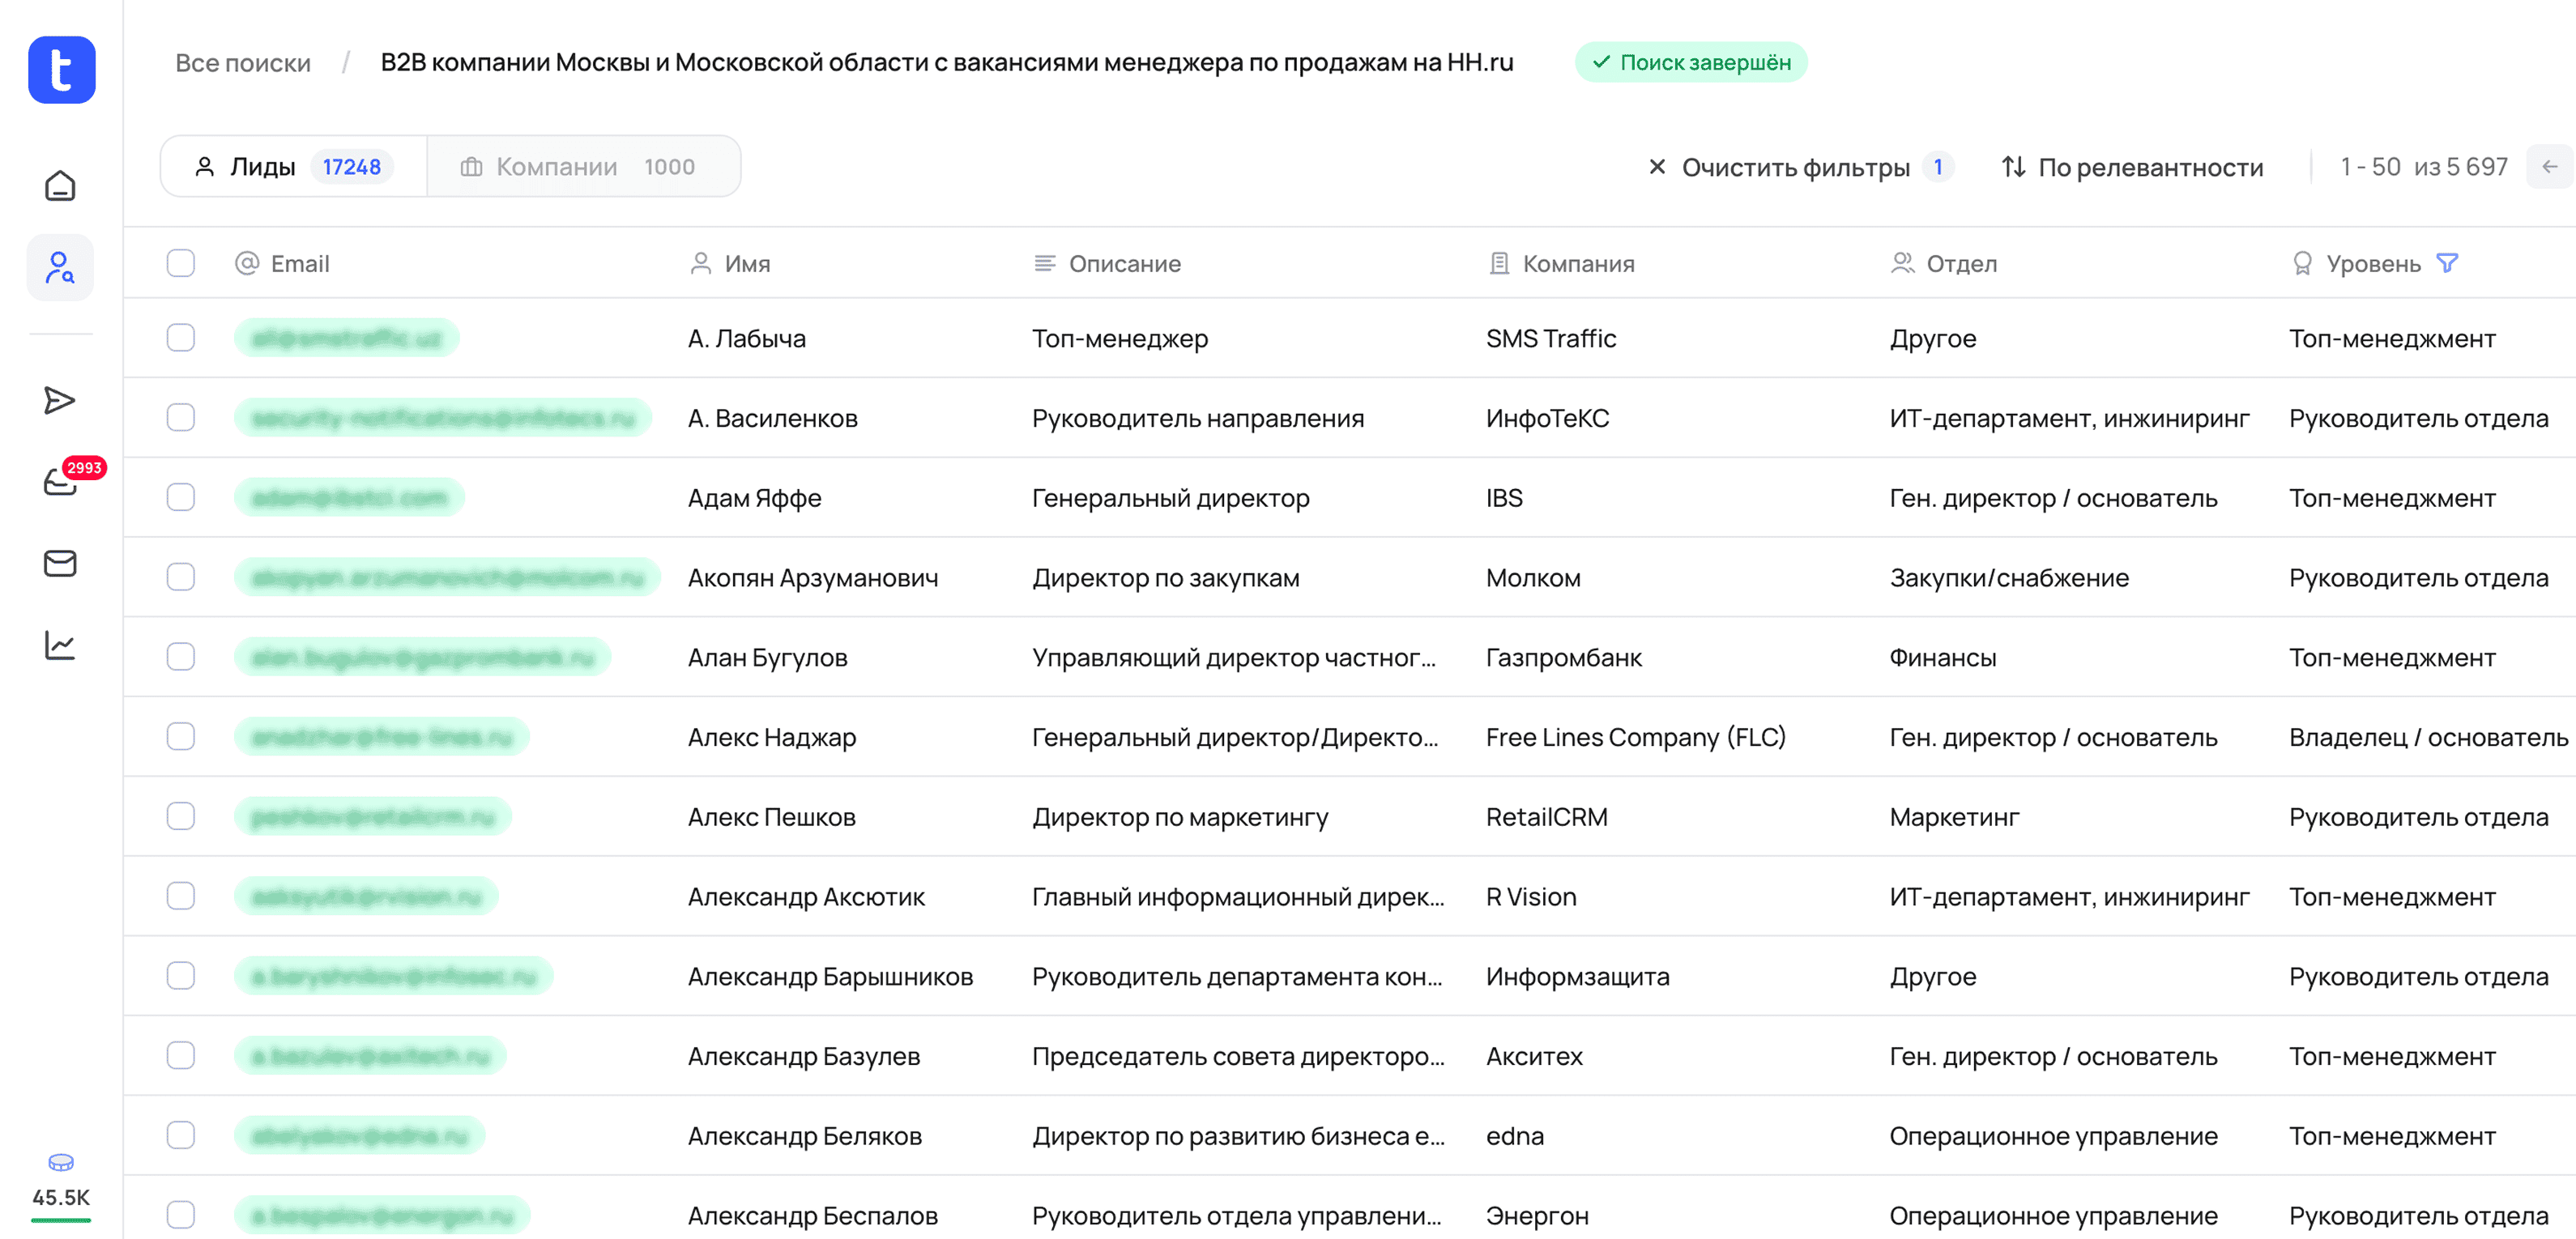Screen dimensions: 2576x1239
Task: Click description Директор по маркетингу
Action: pyautogui.click(x=1180, y=816)
